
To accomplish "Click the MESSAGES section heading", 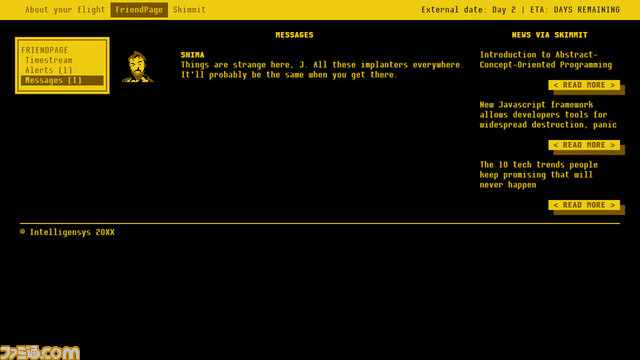I will click(x=294, y=35).
